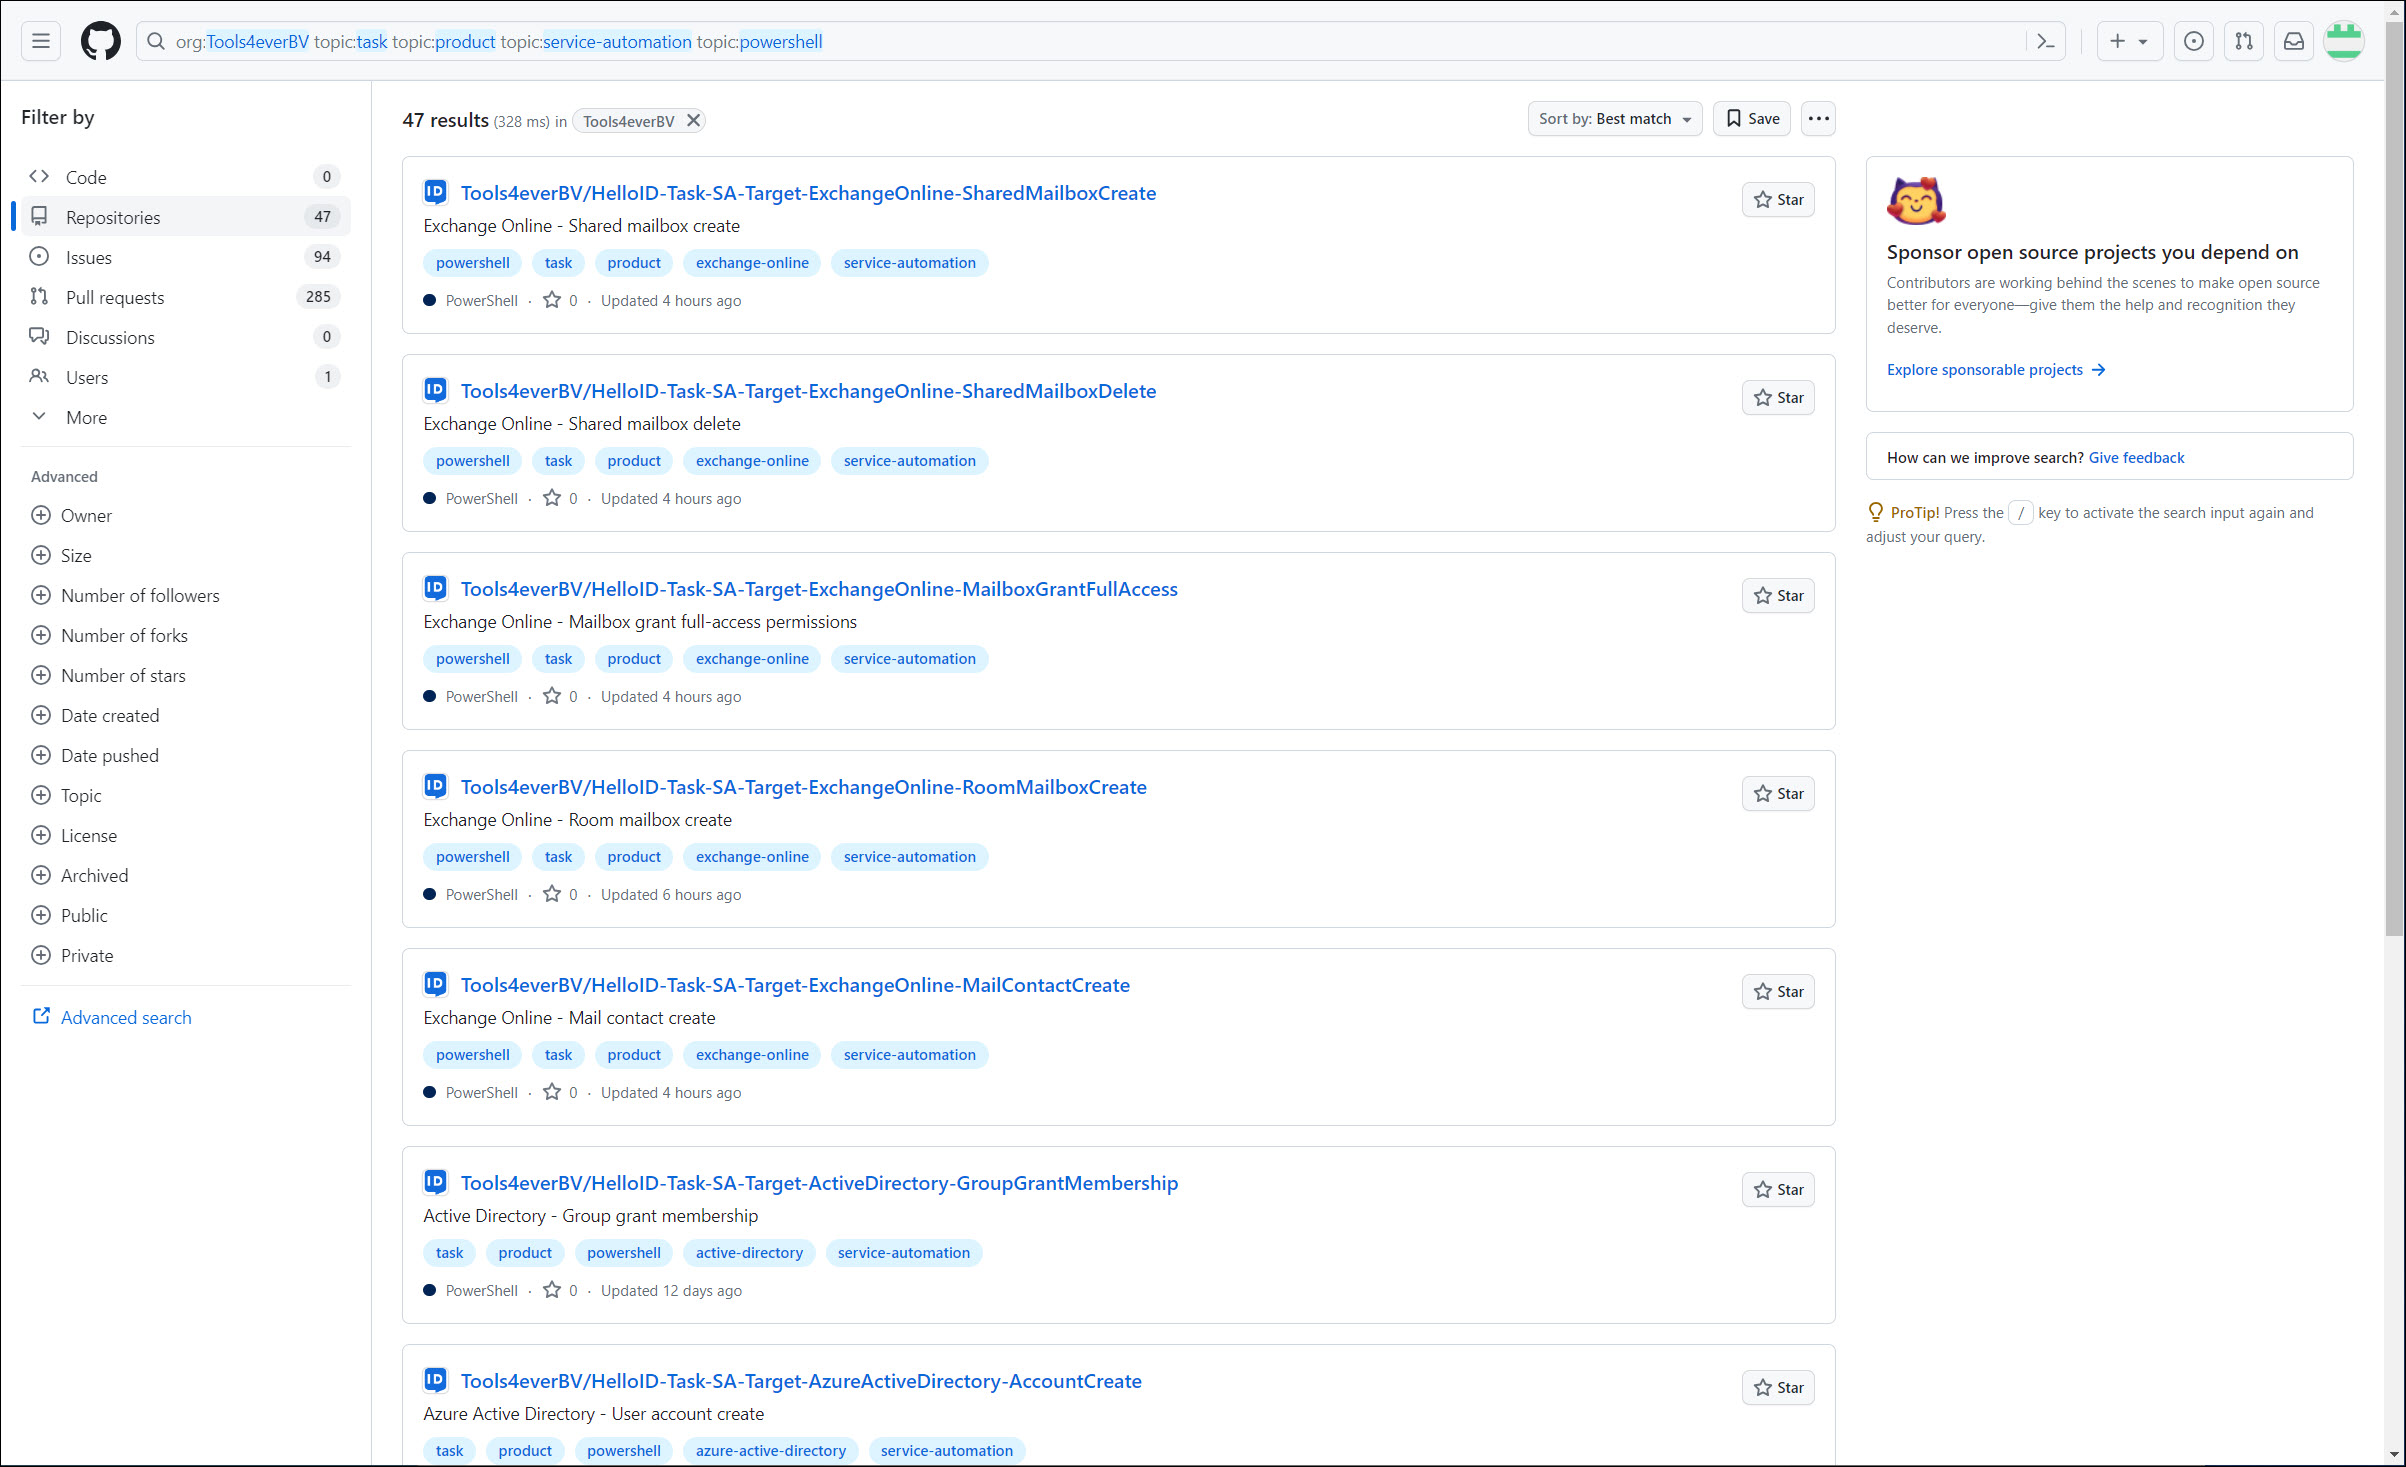The image size is (2406, 1467).
Task: Filter results by Pull requests
Action: tap(185, 297)
